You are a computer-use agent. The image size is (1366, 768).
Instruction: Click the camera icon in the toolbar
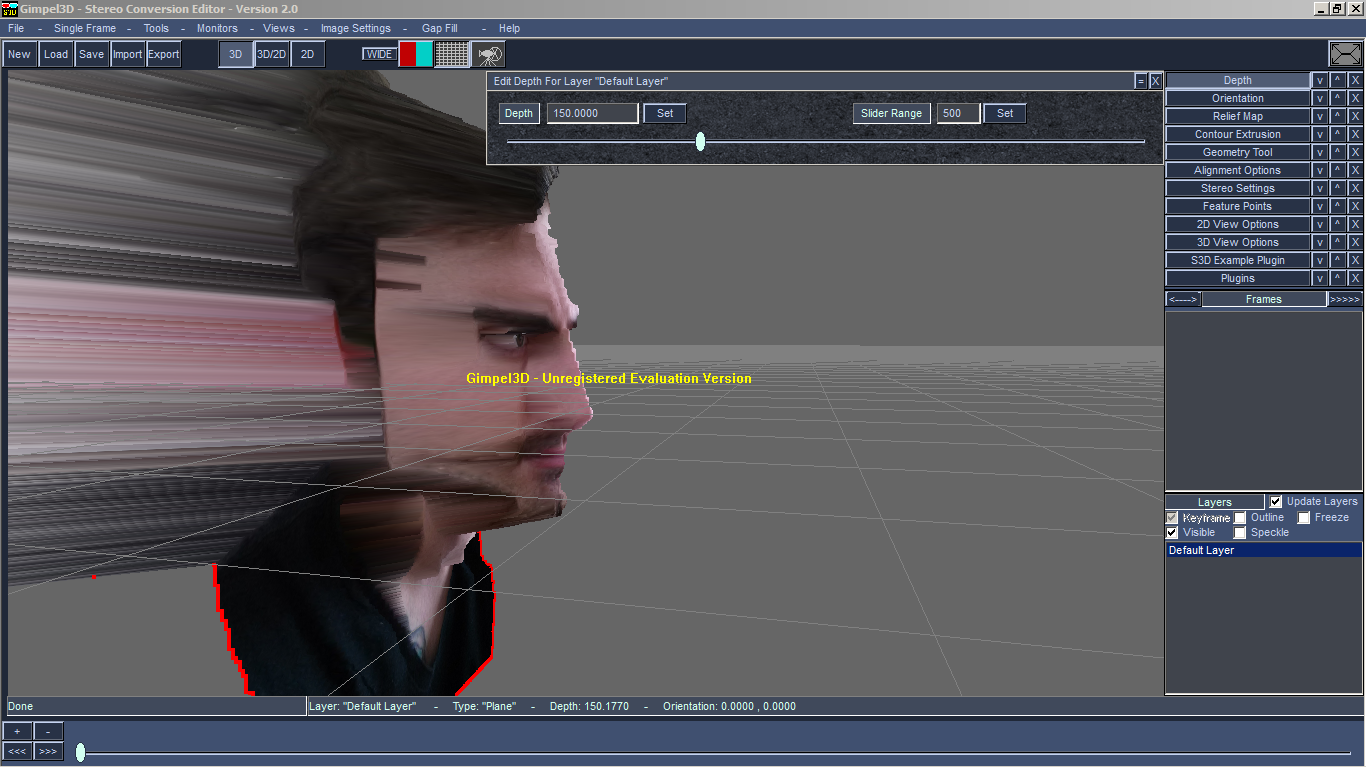tap(488, 54)
